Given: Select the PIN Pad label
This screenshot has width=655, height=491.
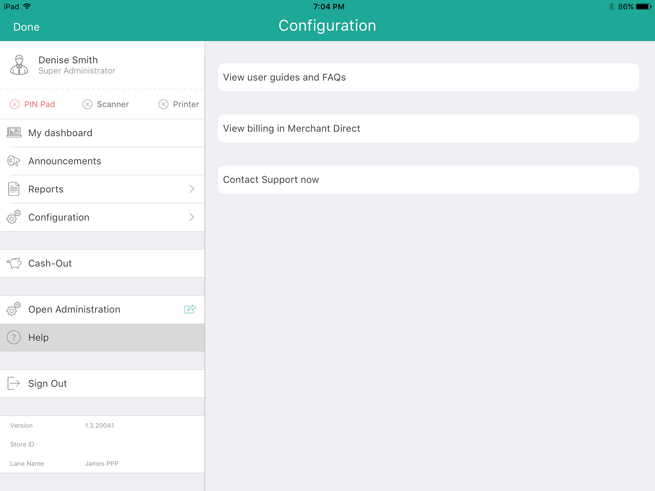Looking at the screenshot, I should (40, 104).
